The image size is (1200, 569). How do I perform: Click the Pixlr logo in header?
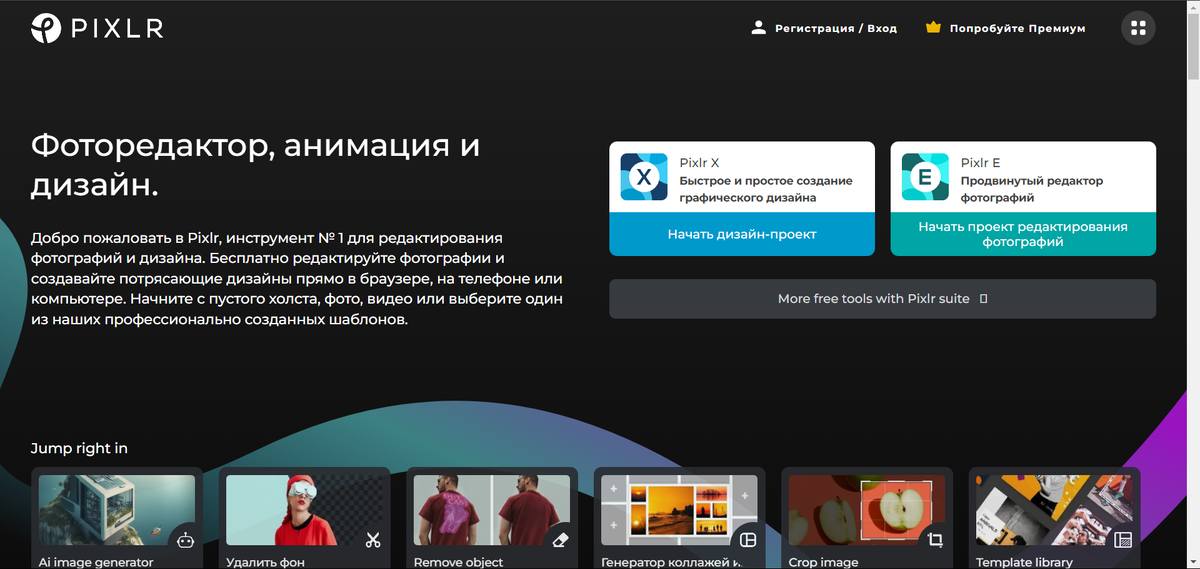click(96, 28)
